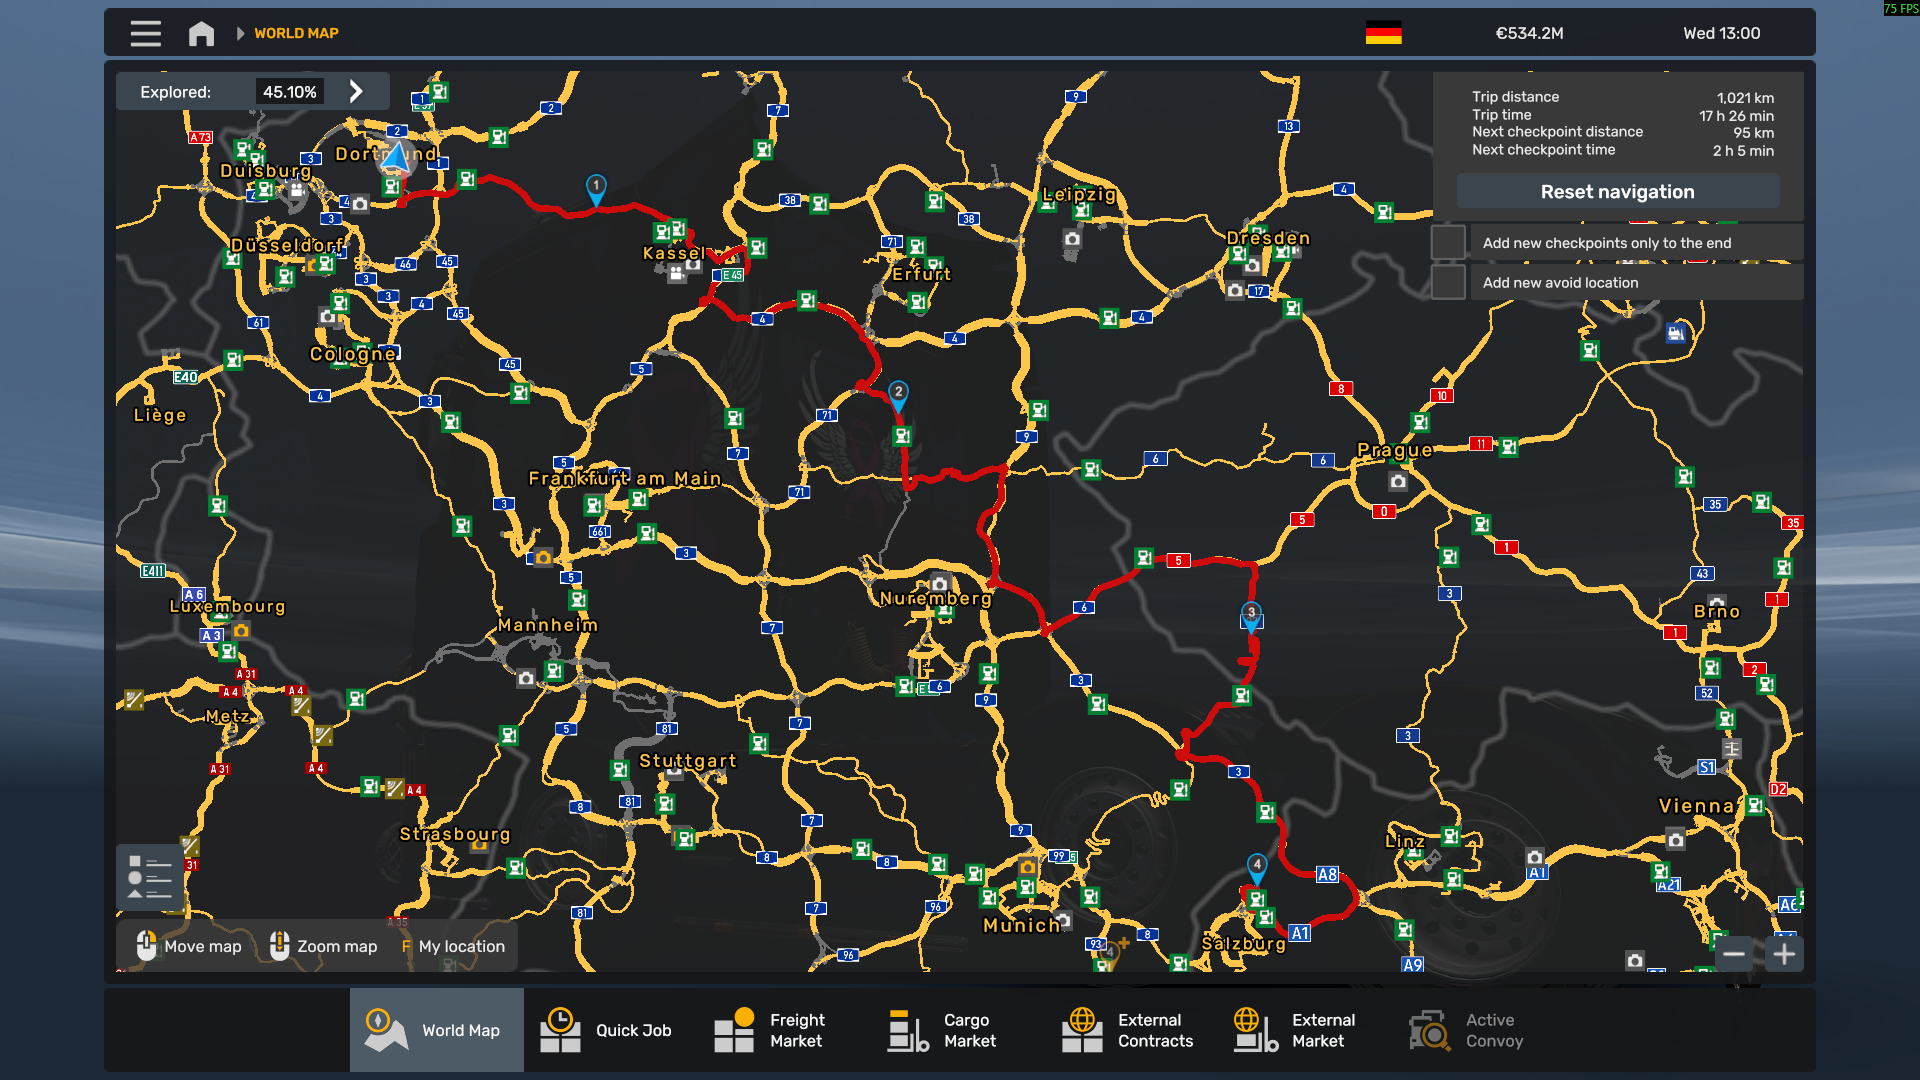Click the German flag icon
1920x1080 pixels.
pos(1383,33)
